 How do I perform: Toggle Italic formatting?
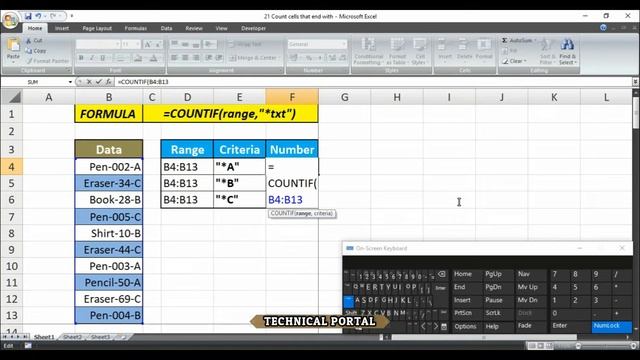tap(92, 58)
